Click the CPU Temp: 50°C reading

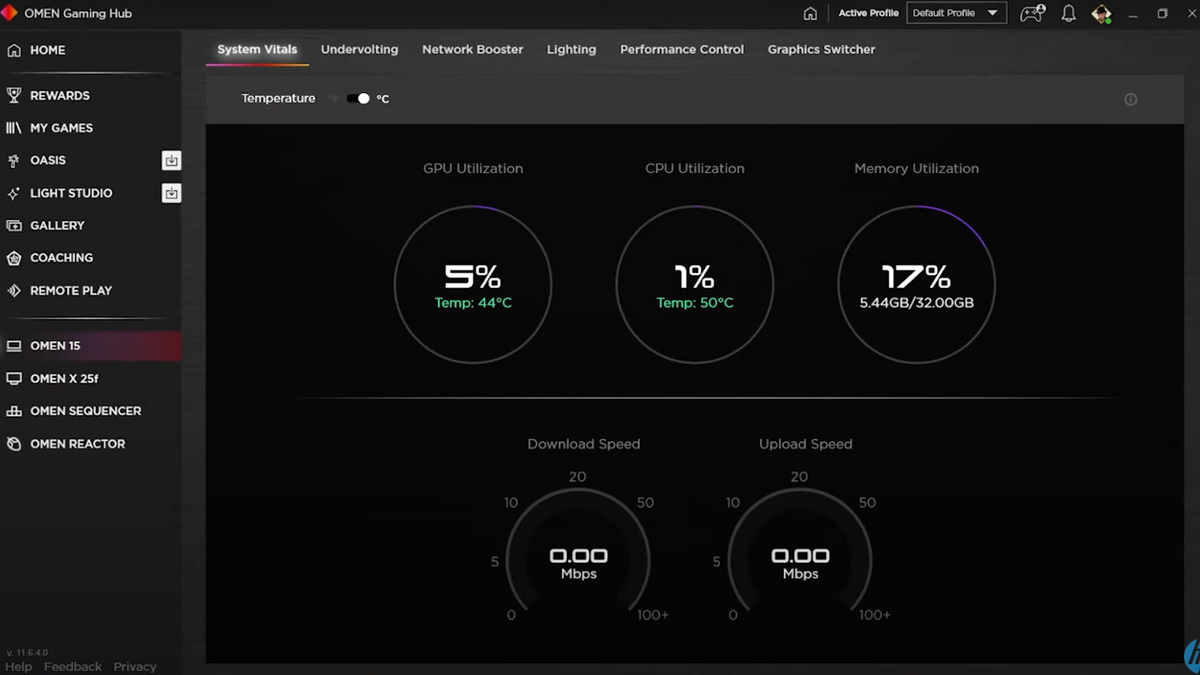pyautogui.click(x=695, y=303)
